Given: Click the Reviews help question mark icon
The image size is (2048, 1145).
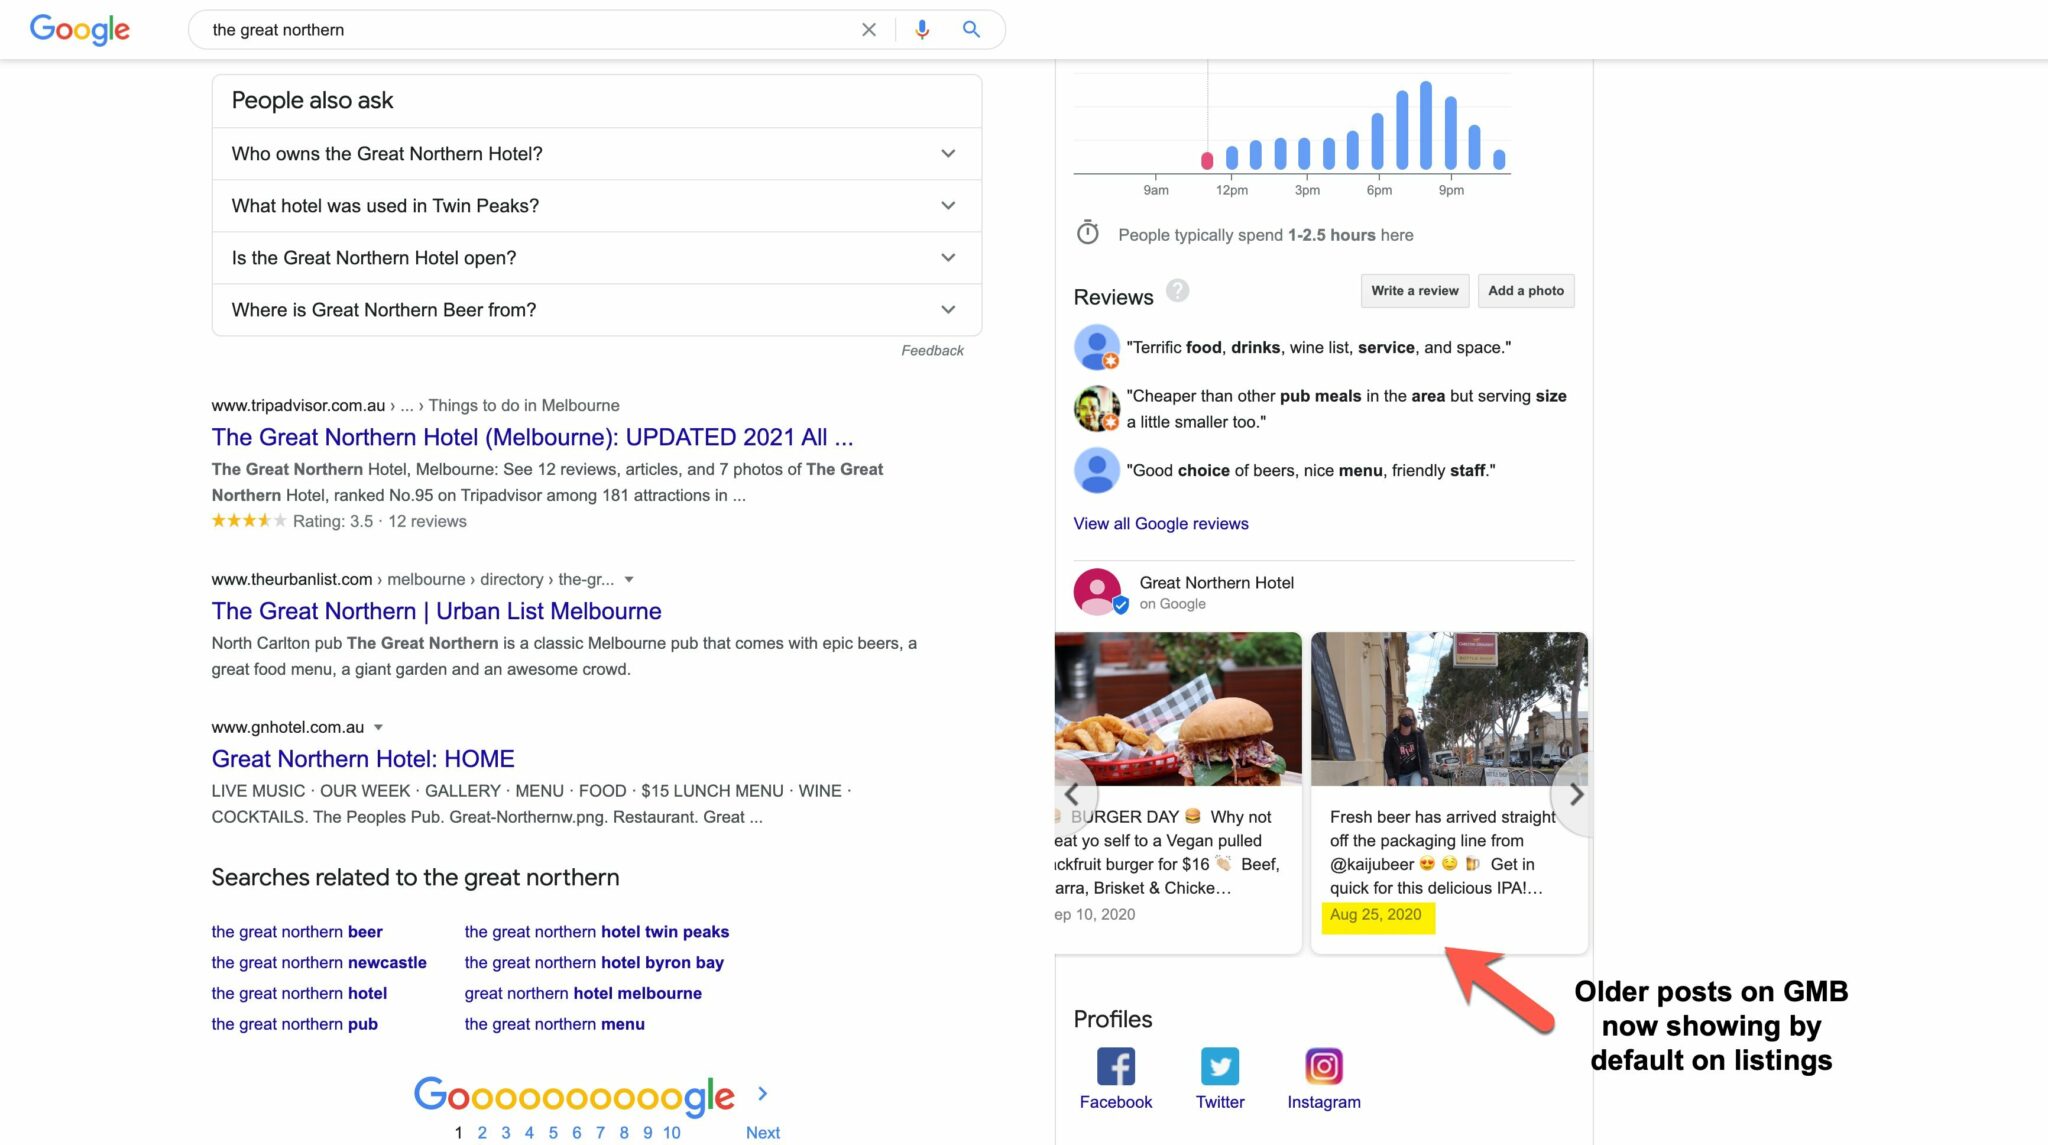Looking at the screenshot, I should point(1177,291).
